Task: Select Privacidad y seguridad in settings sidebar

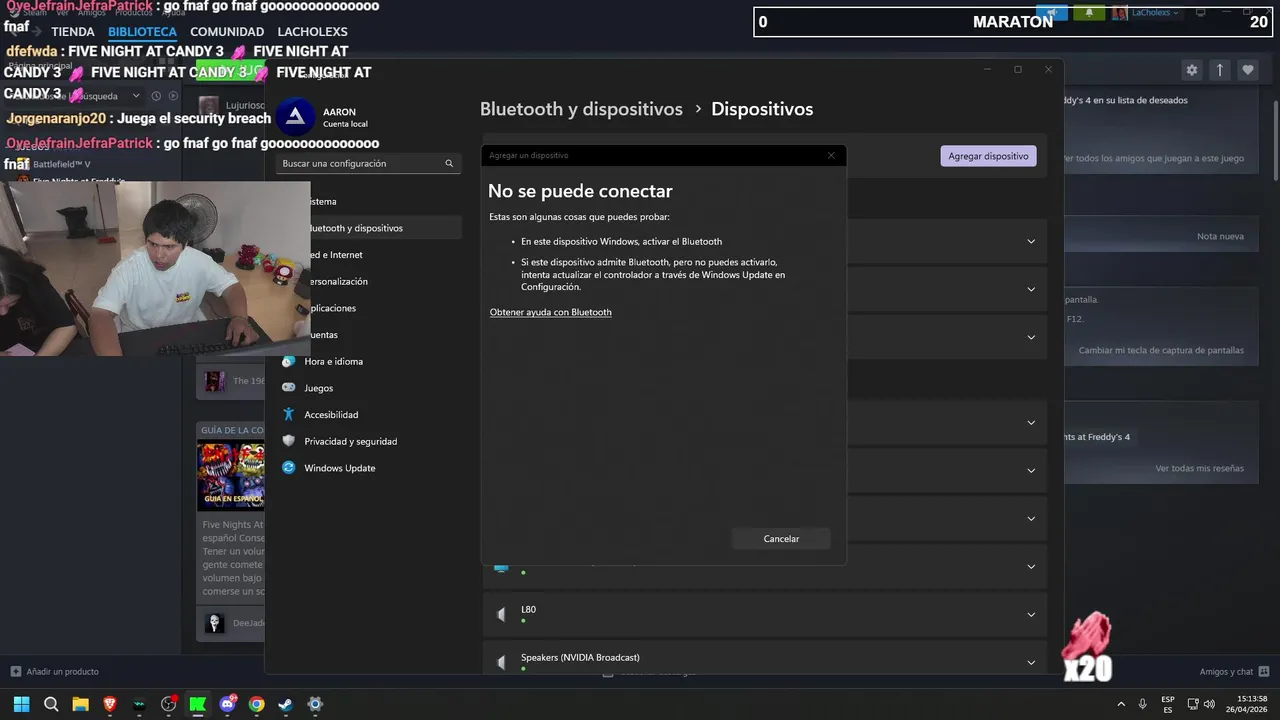Action: [x=370, y=441]
